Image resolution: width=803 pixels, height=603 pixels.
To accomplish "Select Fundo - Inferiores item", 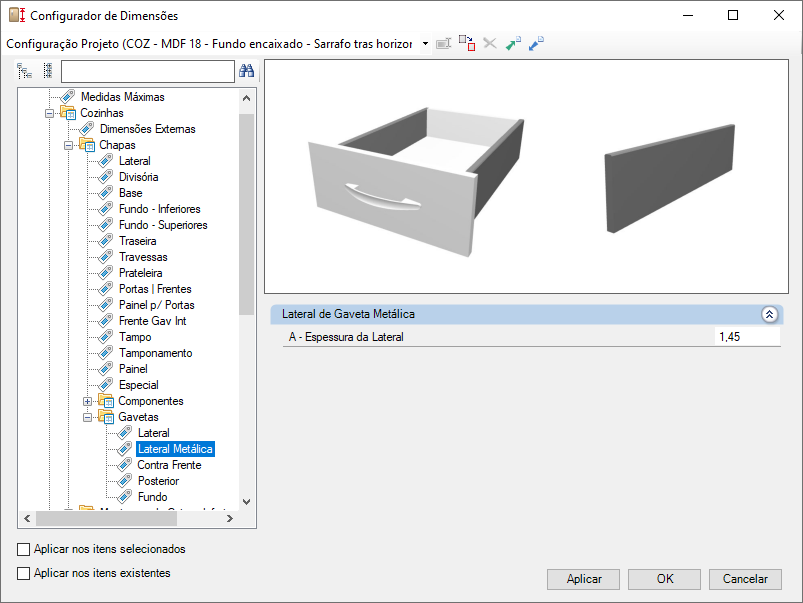I will coord(159,209).
